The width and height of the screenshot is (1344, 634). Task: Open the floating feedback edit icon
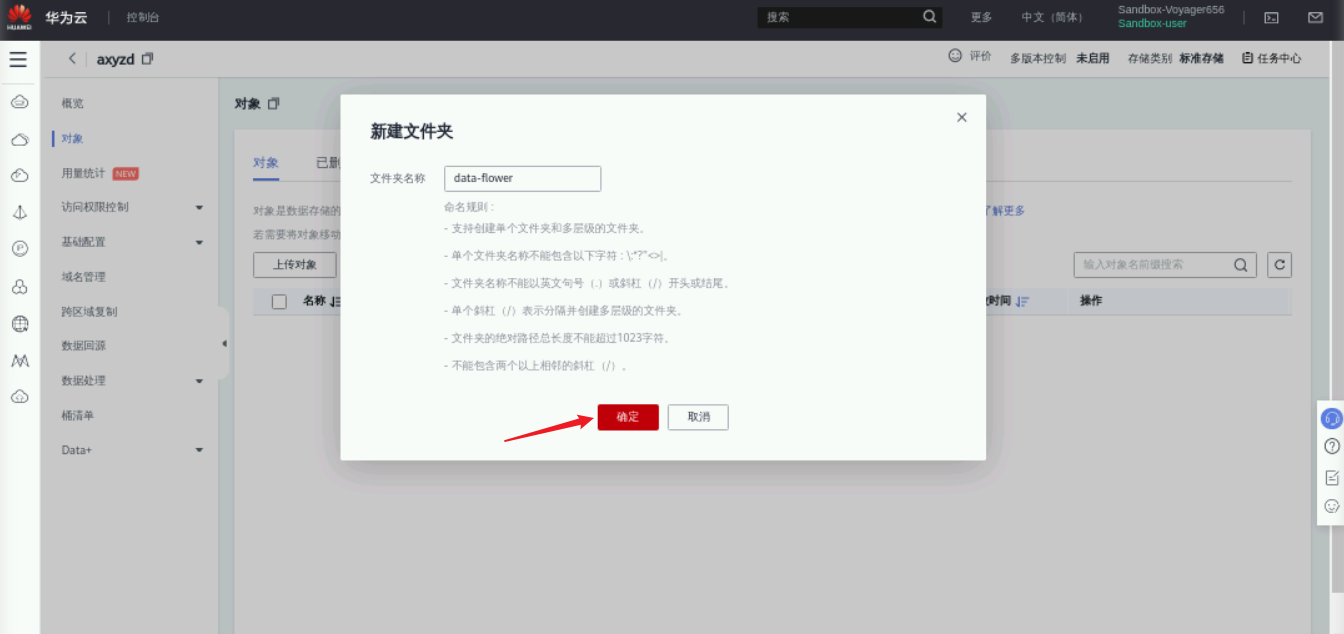1331,477
